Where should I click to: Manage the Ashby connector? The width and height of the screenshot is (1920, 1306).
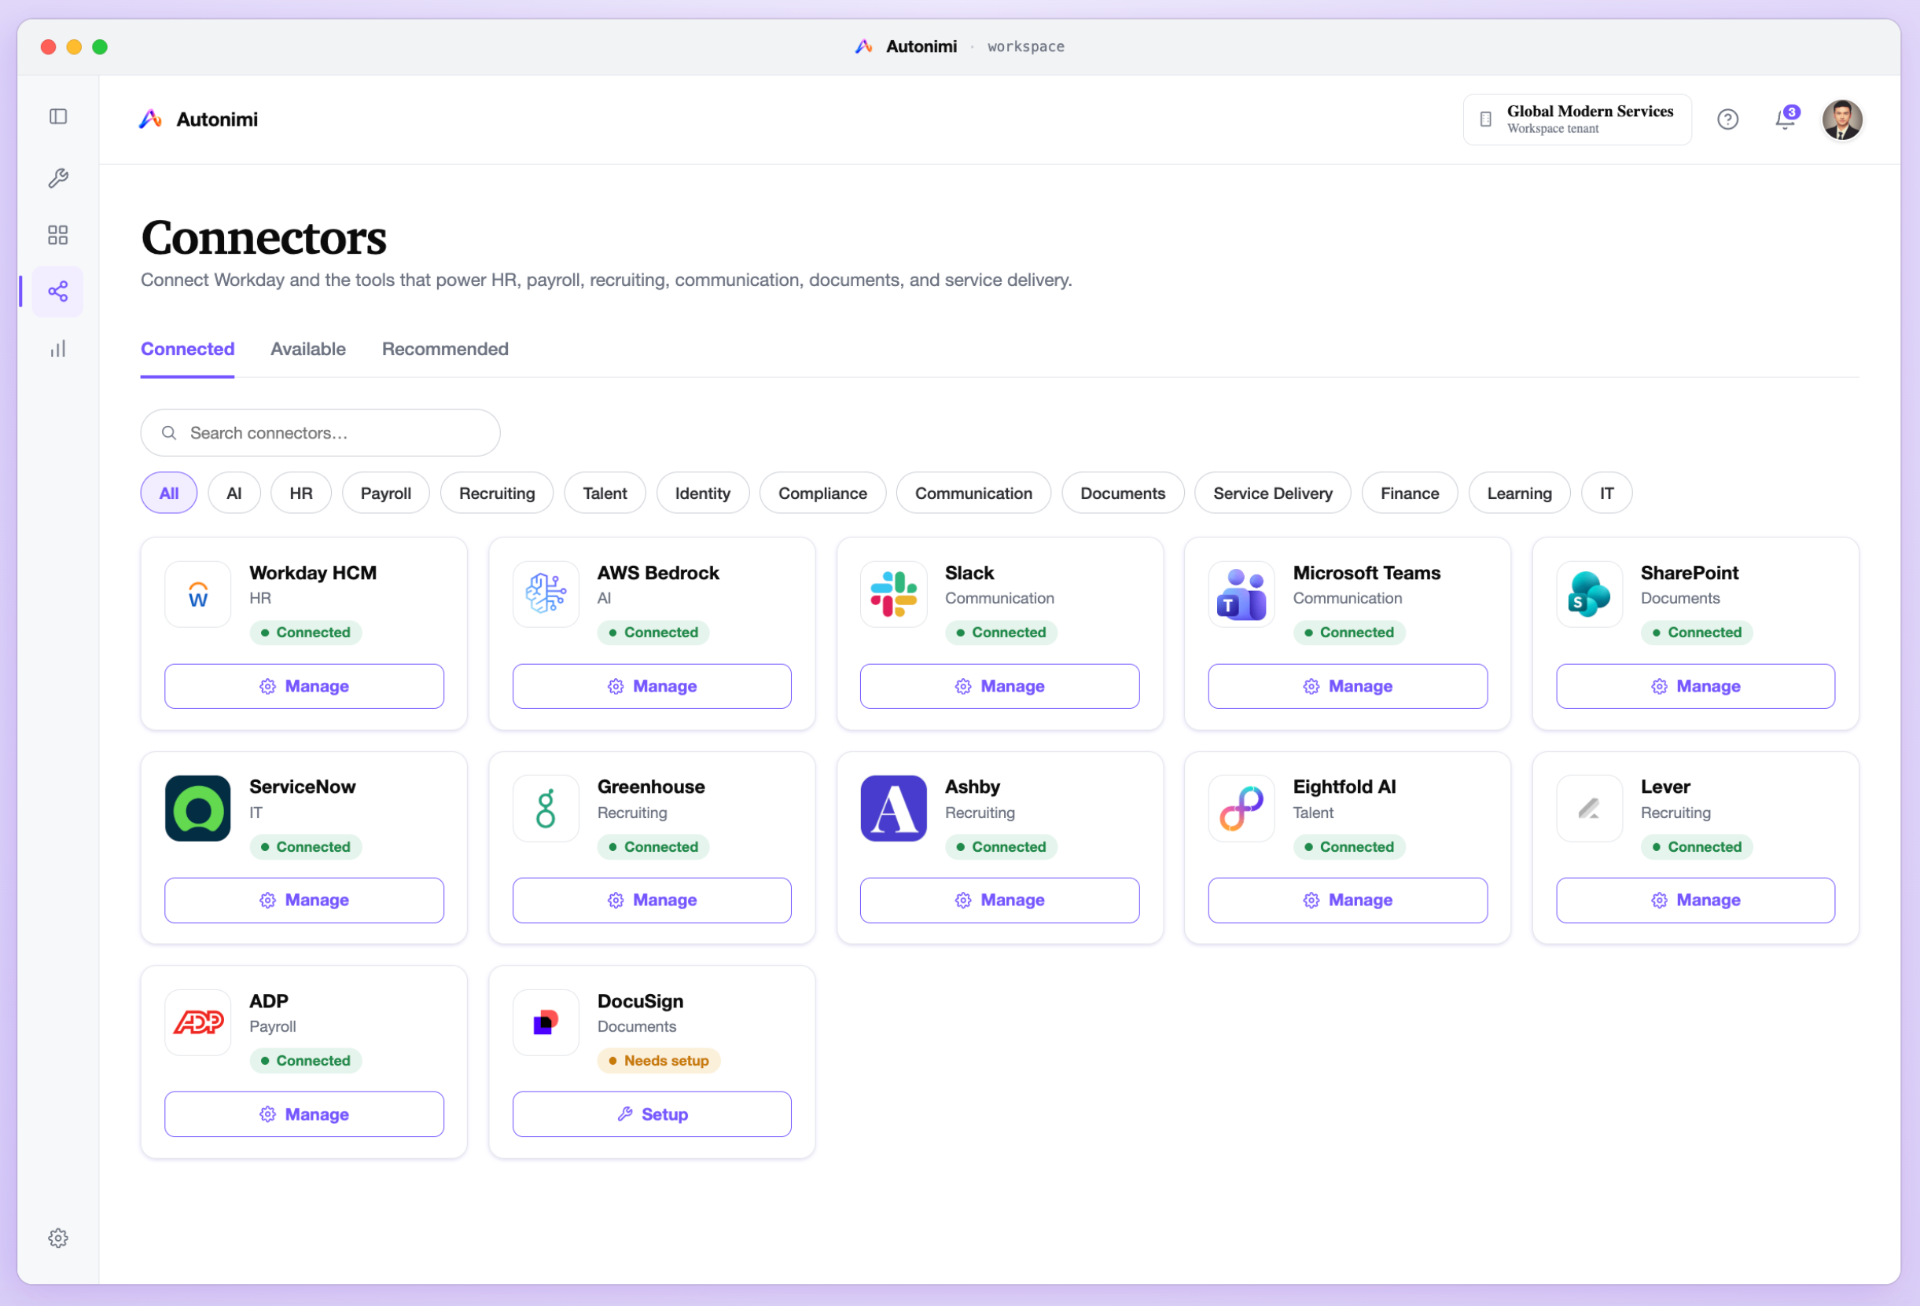point(1000,900)
